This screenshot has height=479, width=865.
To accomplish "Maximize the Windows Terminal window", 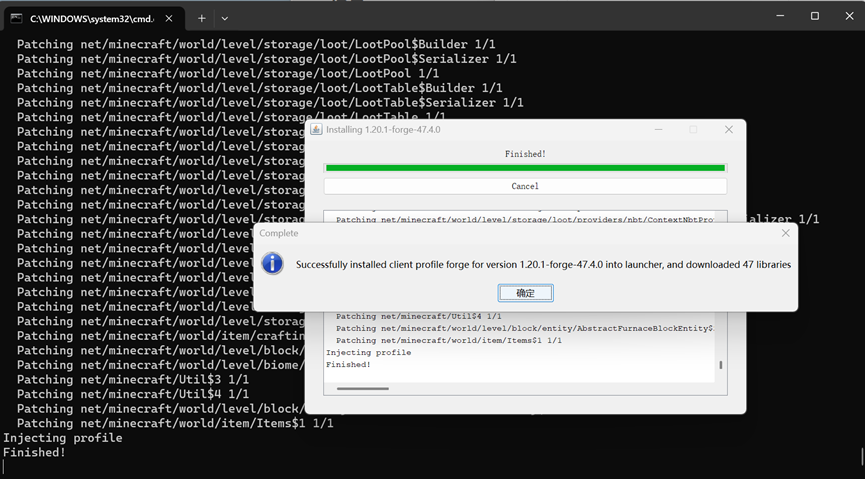I will pyautogui.click(x=815, y=16).
